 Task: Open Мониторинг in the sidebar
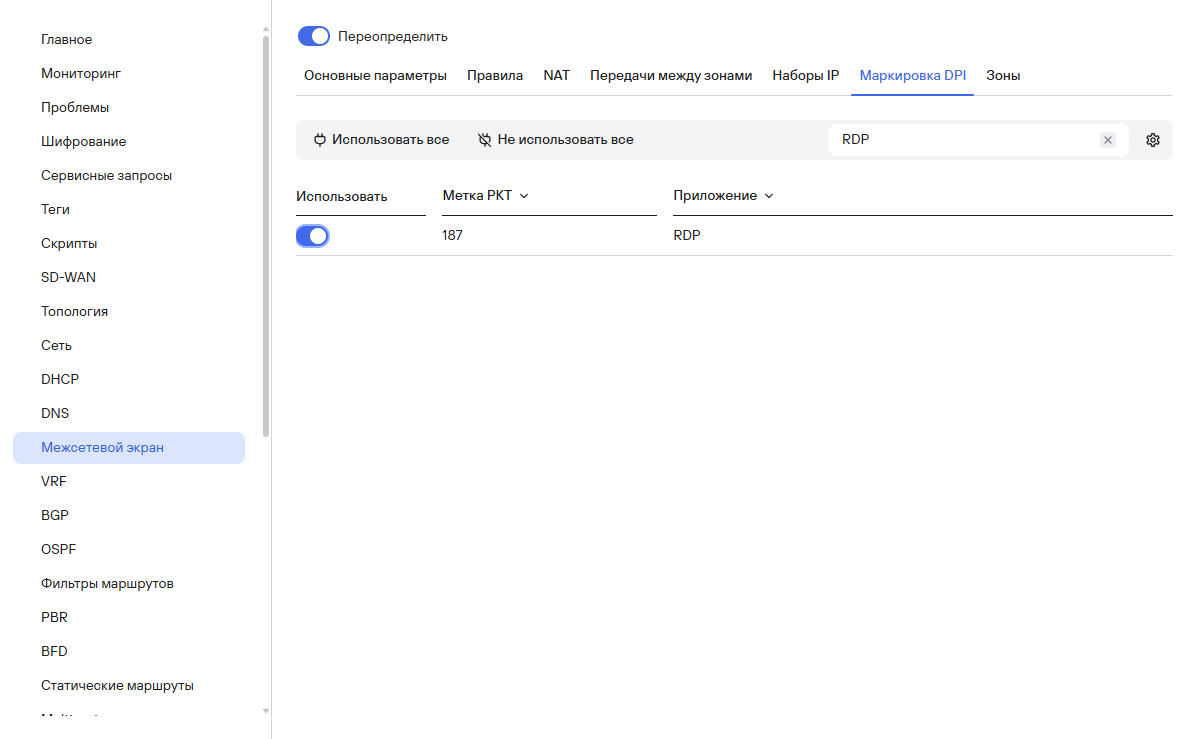click(x=81, y=73)
